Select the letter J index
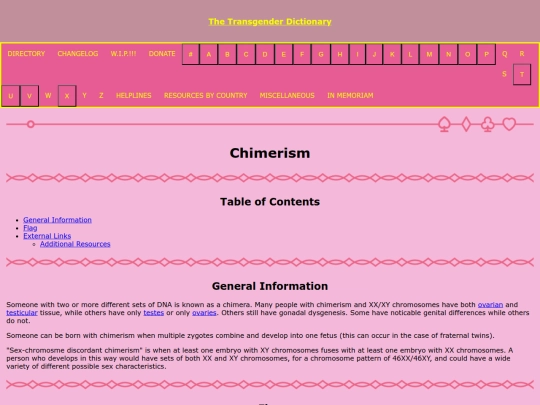The width and height of the screenshot is (540, 405). click(374, 54)
